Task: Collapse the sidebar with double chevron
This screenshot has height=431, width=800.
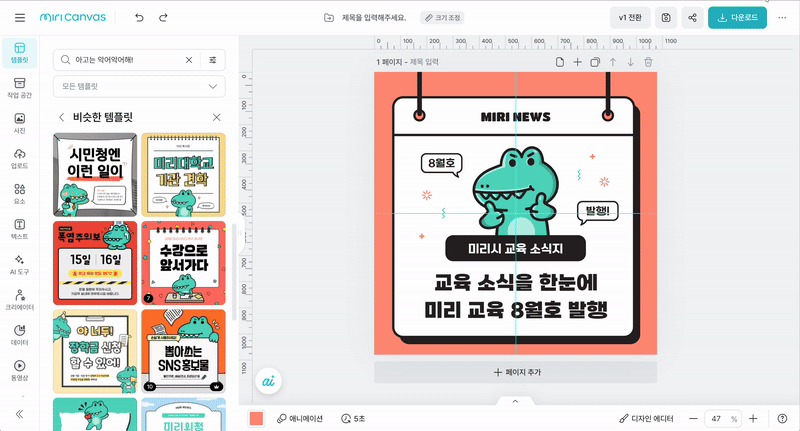Action: point(19,414)
